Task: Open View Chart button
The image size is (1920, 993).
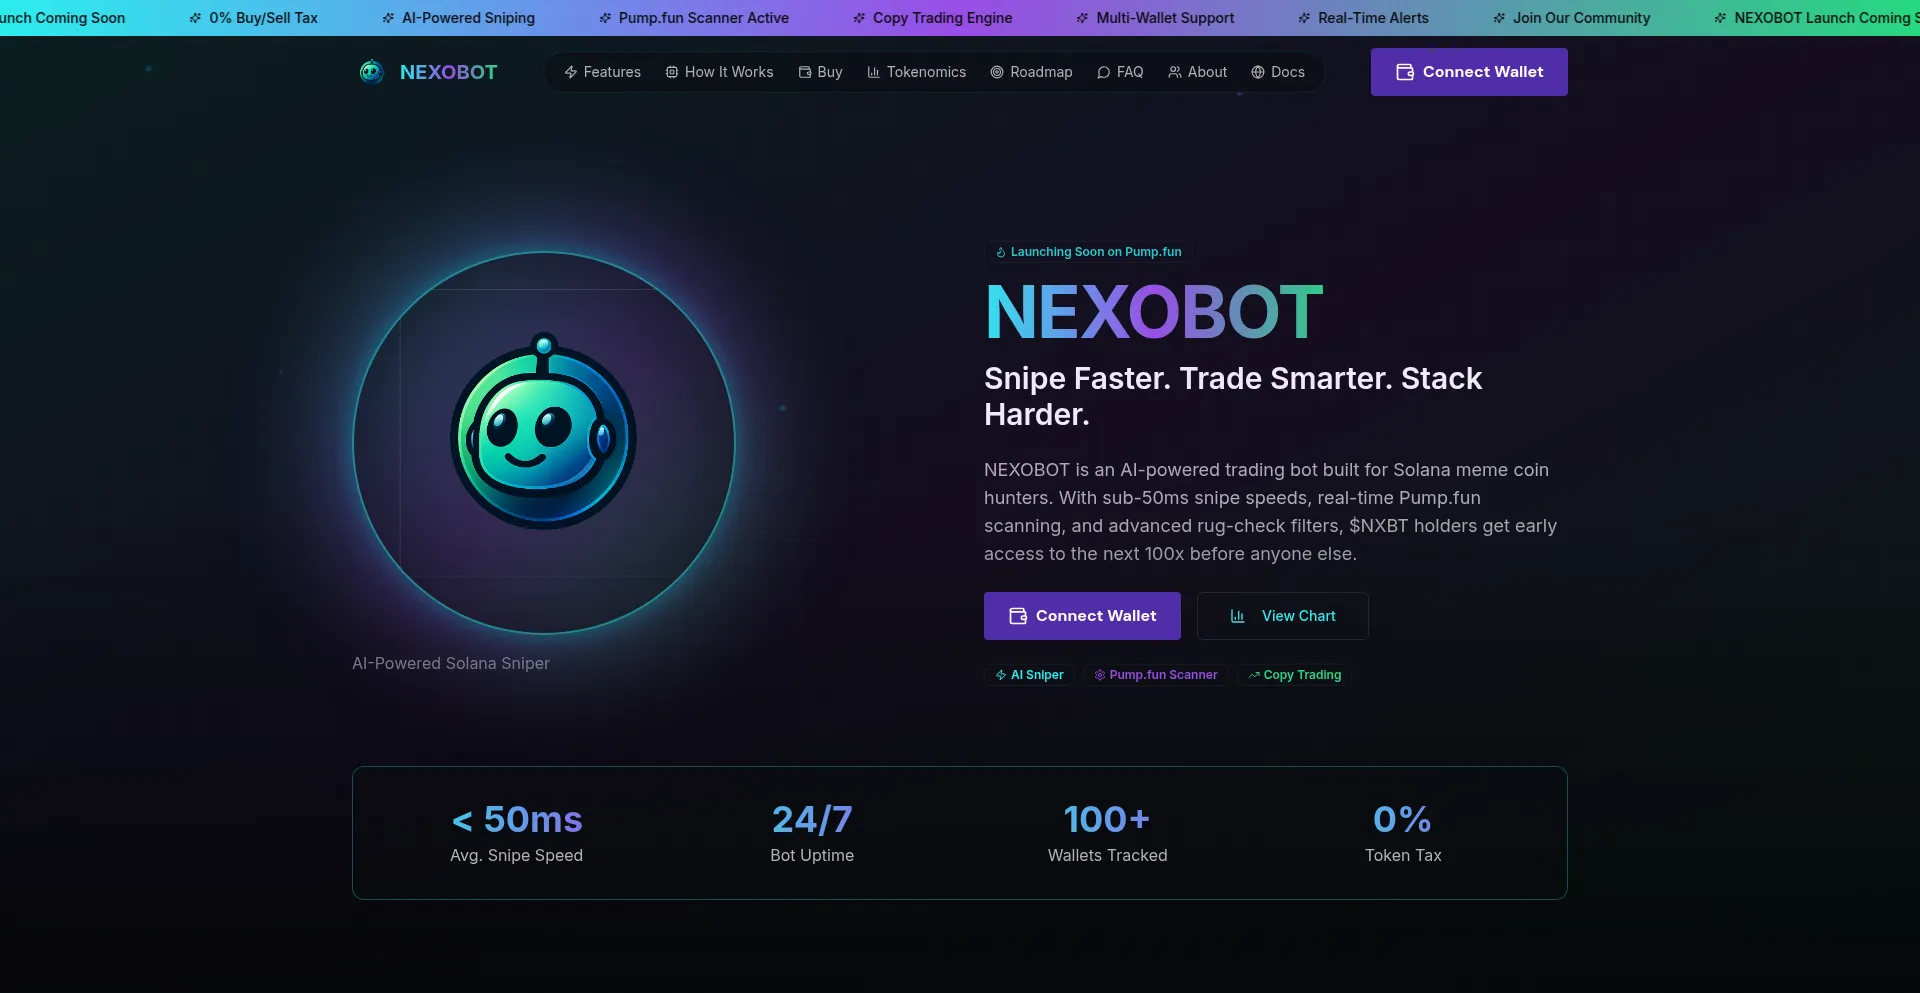Action: pyautogui.click(x=1282, y=616)
